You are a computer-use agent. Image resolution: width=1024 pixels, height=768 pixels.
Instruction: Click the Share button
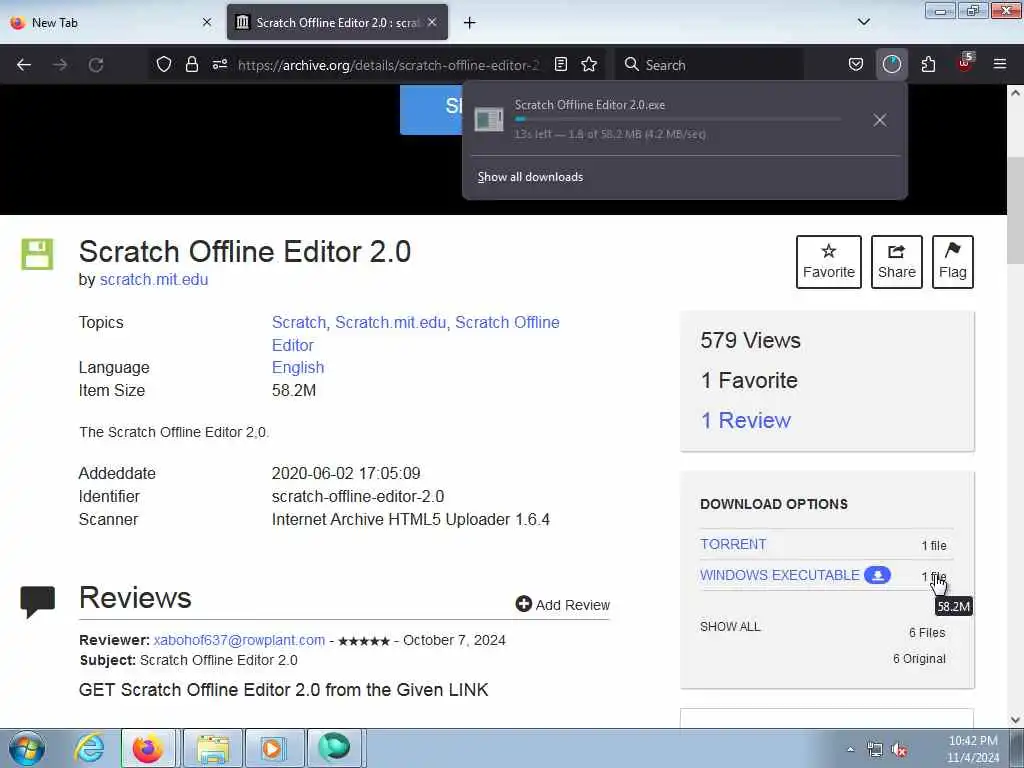[897, 262]
